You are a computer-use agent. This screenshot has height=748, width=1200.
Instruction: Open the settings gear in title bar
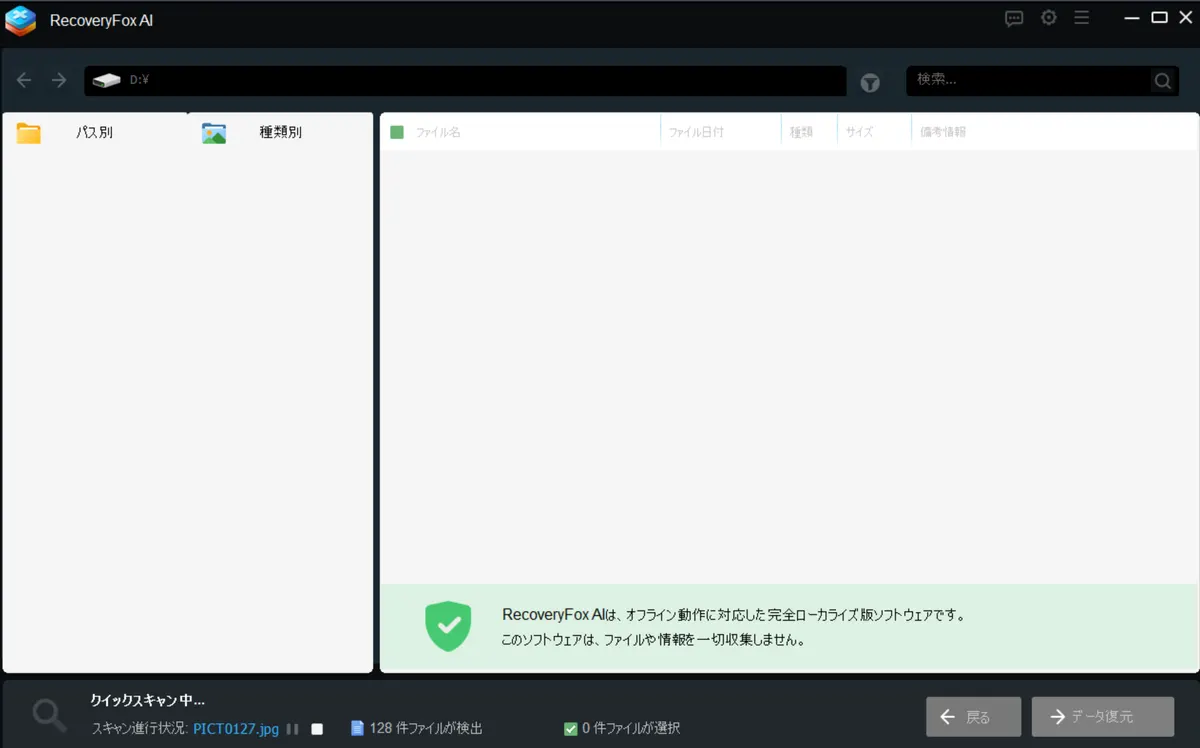click(x=1048, y=18)
